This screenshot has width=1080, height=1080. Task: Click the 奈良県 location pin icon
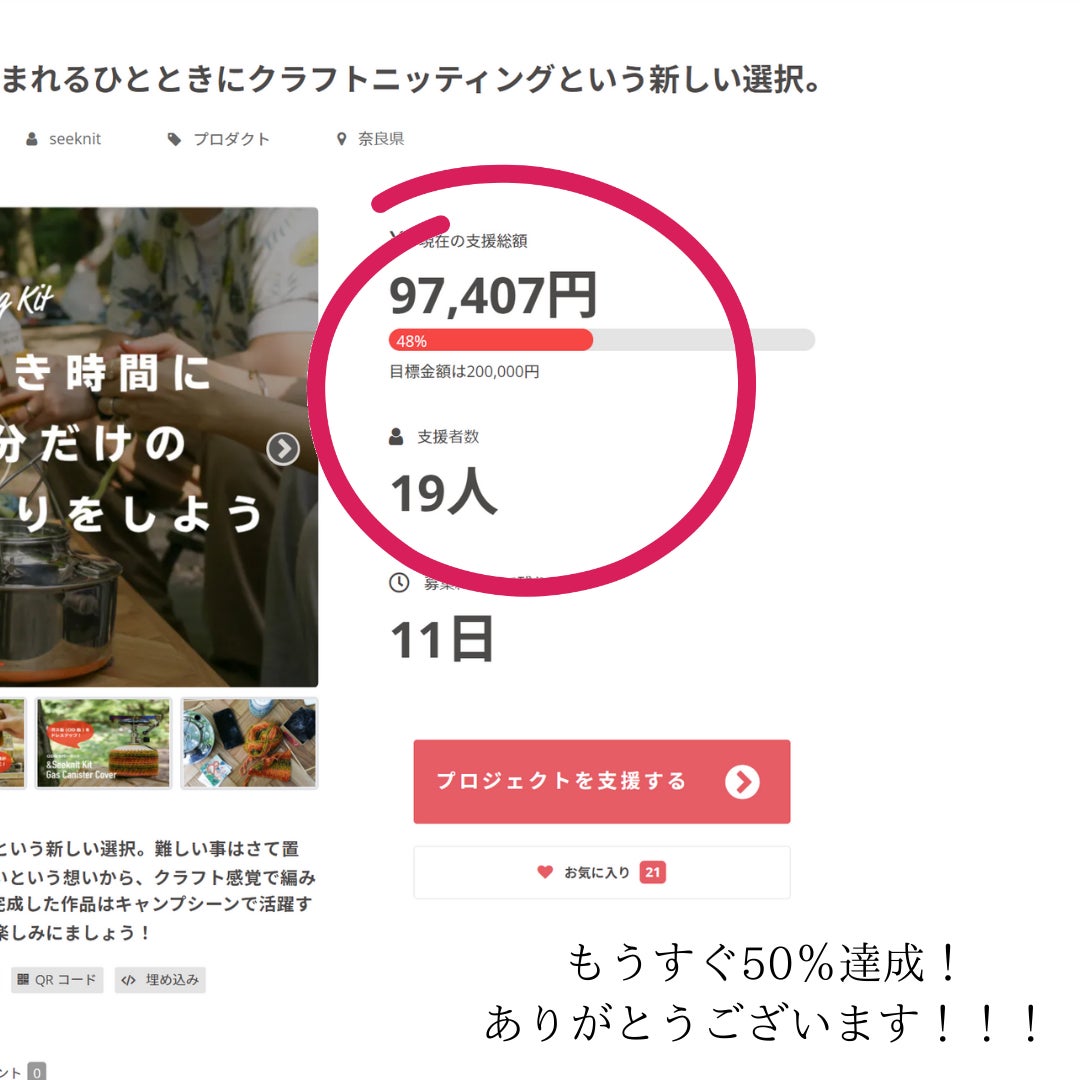pos(341,139)
